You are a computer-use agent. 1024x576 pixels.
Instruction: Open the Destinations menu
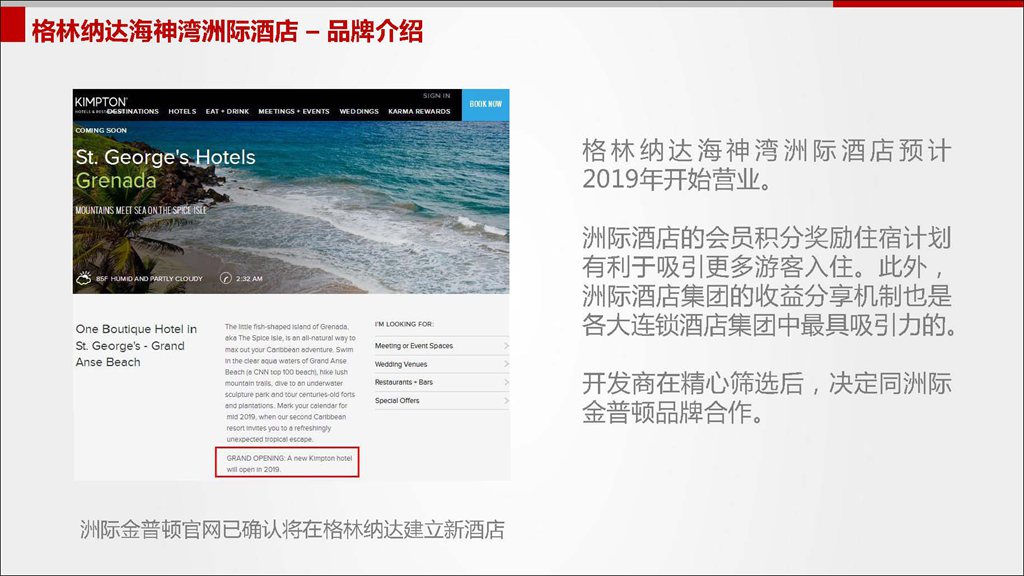pyautogui.click(x=134, y=111)
